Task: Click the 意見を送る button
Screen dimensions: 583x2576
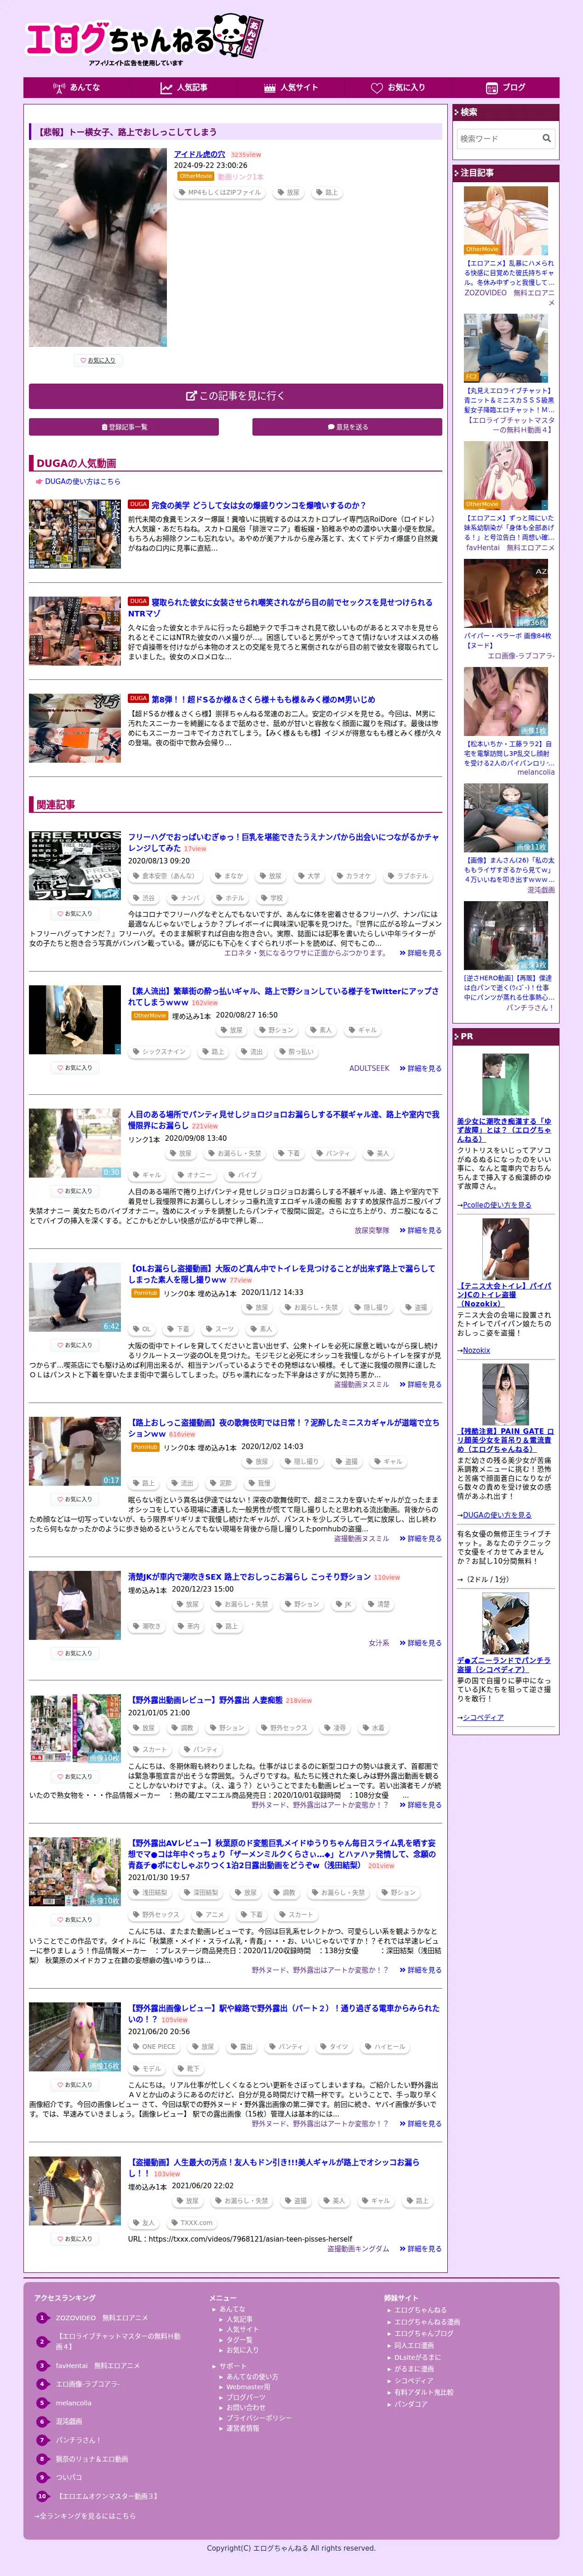Action: pyautogui.click(x=347, y=427)
